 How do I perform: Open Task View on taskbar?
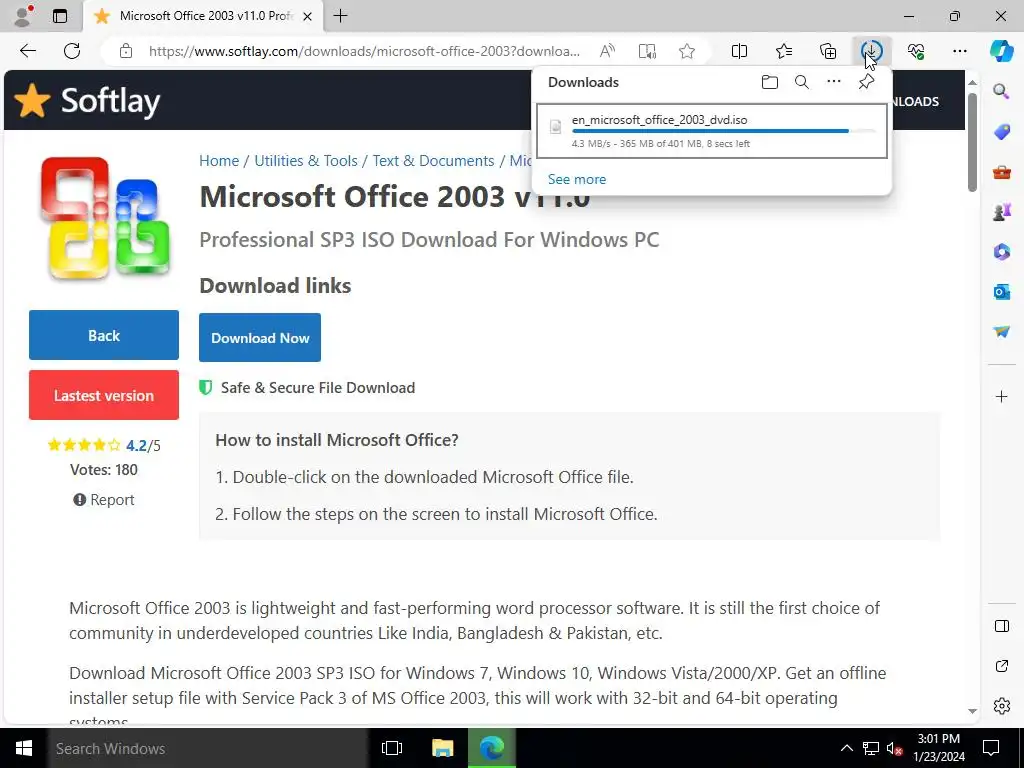[x=392, y=748]
